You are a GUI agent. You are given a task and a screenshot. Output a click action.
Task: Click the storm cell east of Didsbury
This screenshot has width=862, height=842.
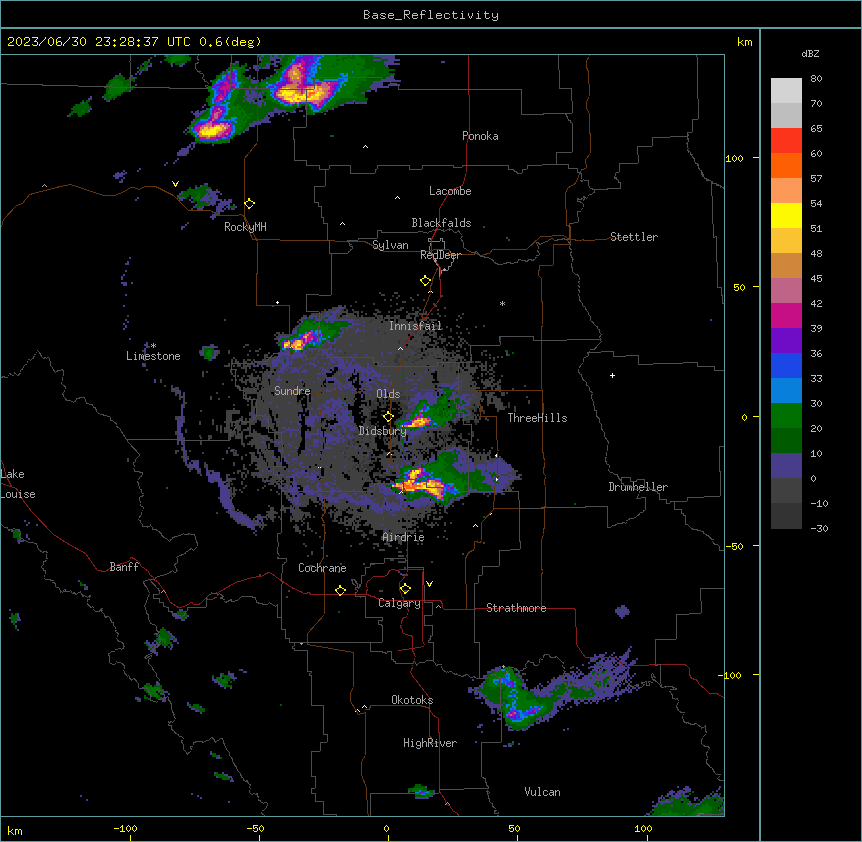point(419,422)
